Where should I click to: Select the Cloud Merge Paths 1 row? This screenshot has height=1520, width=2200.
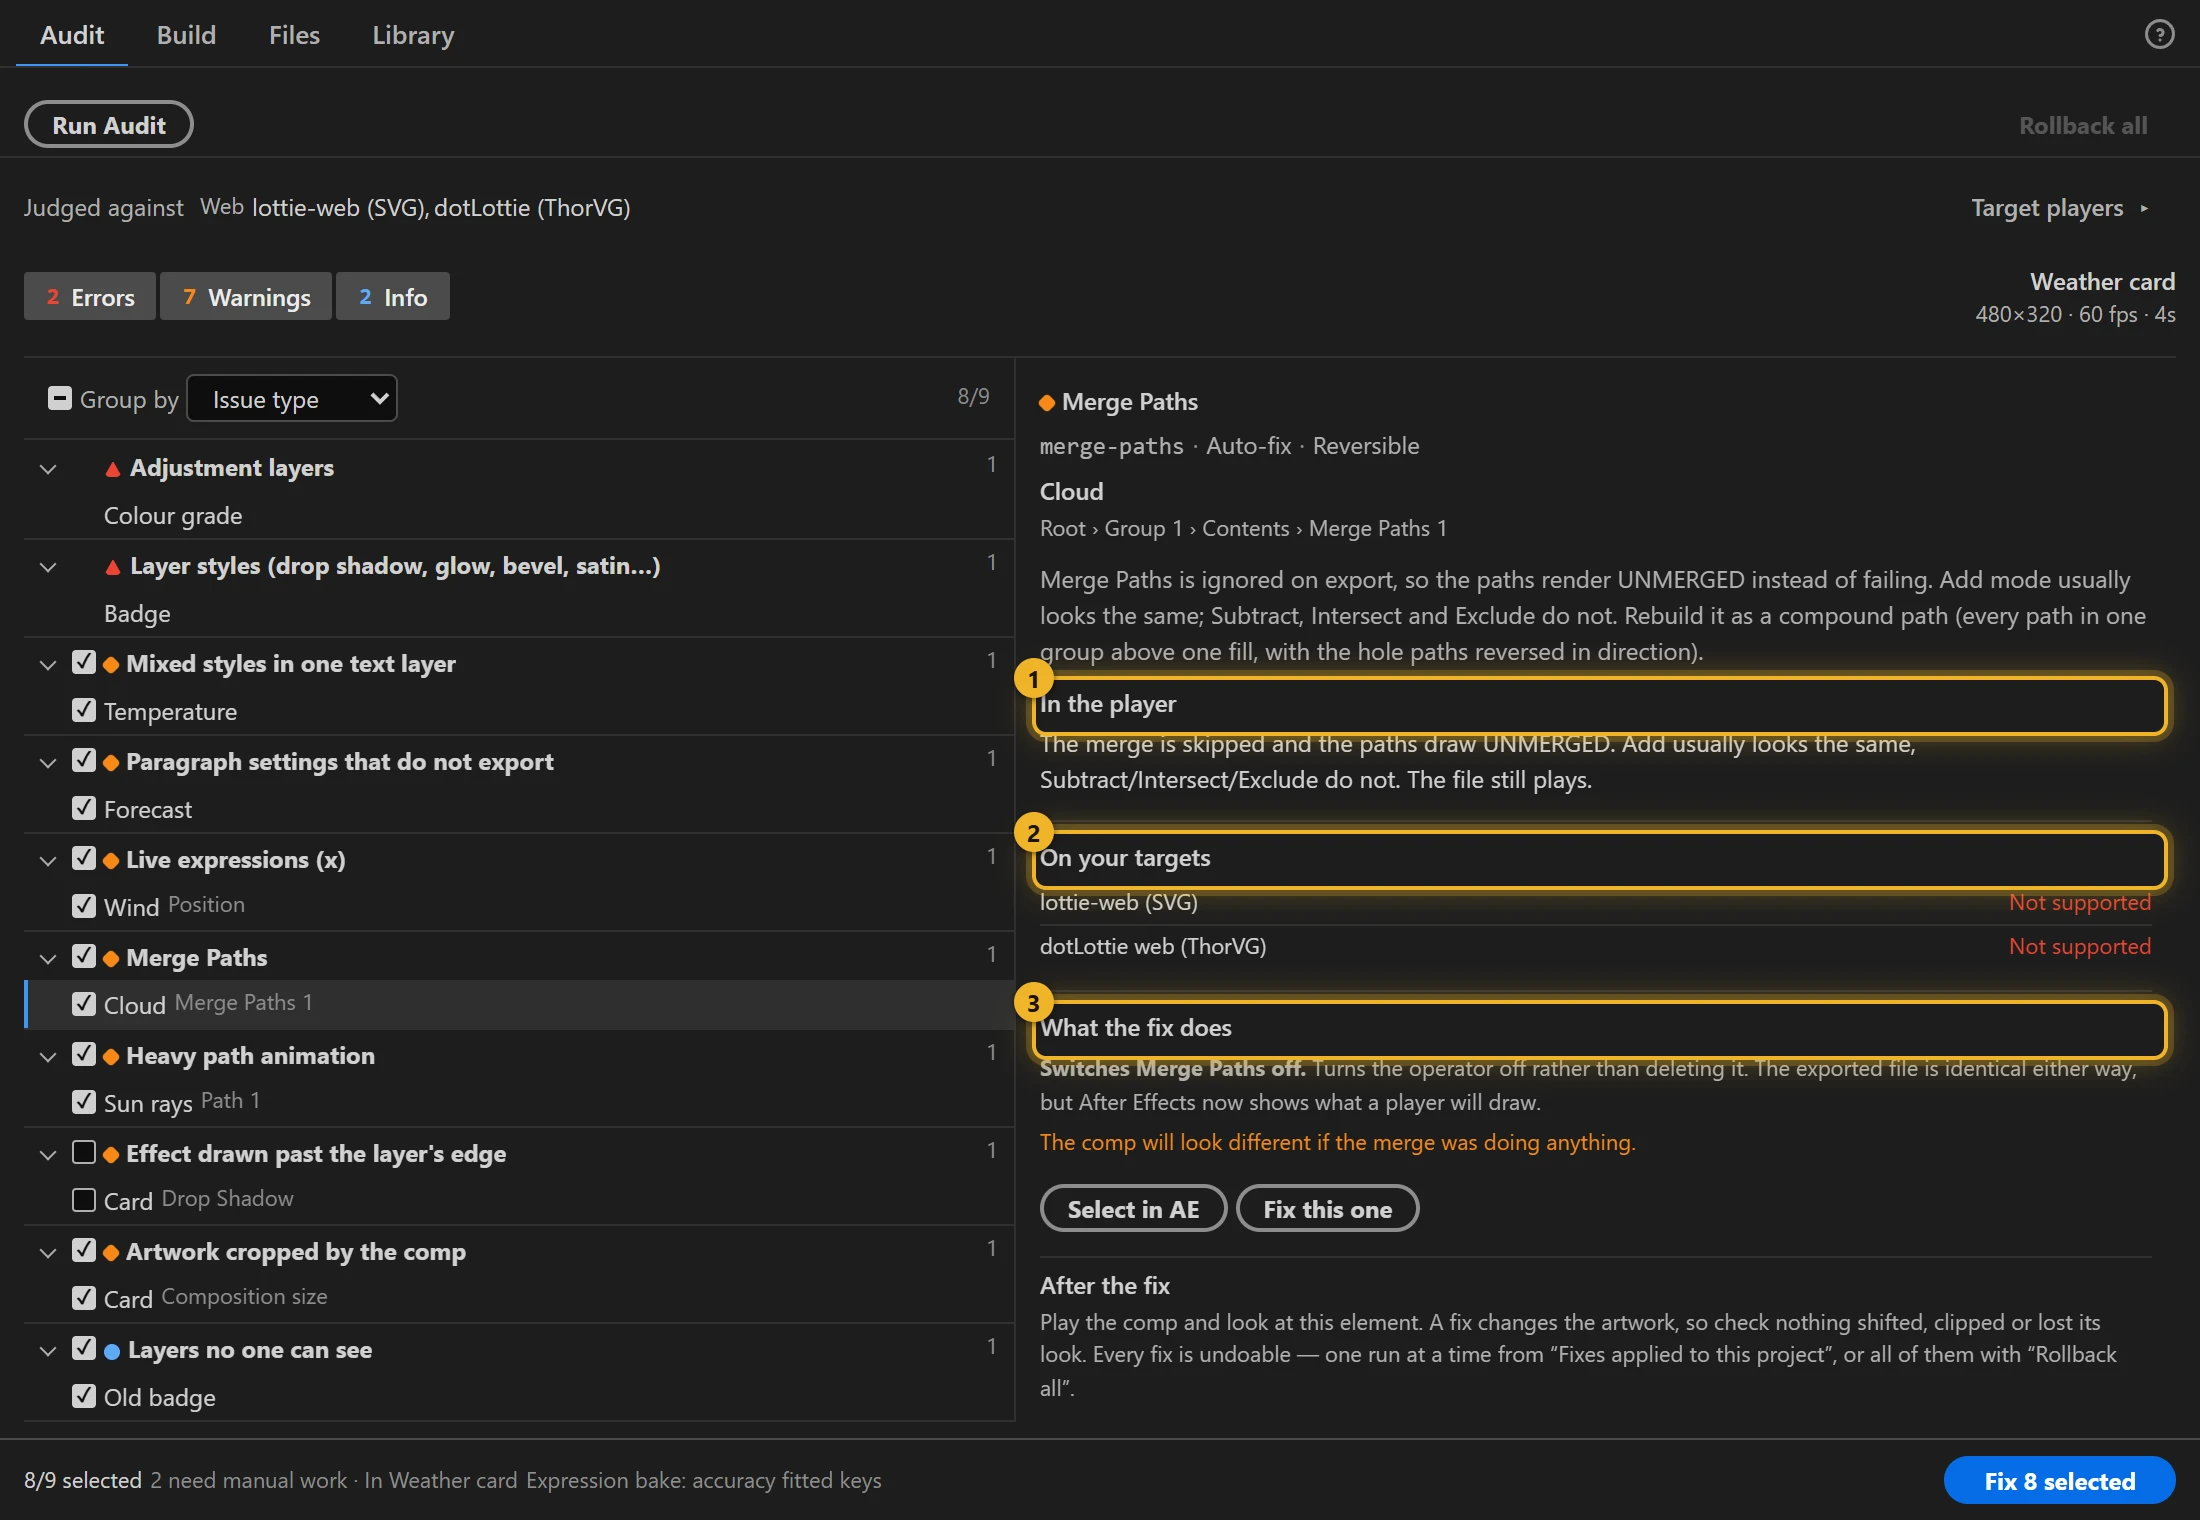point(519,1005)
